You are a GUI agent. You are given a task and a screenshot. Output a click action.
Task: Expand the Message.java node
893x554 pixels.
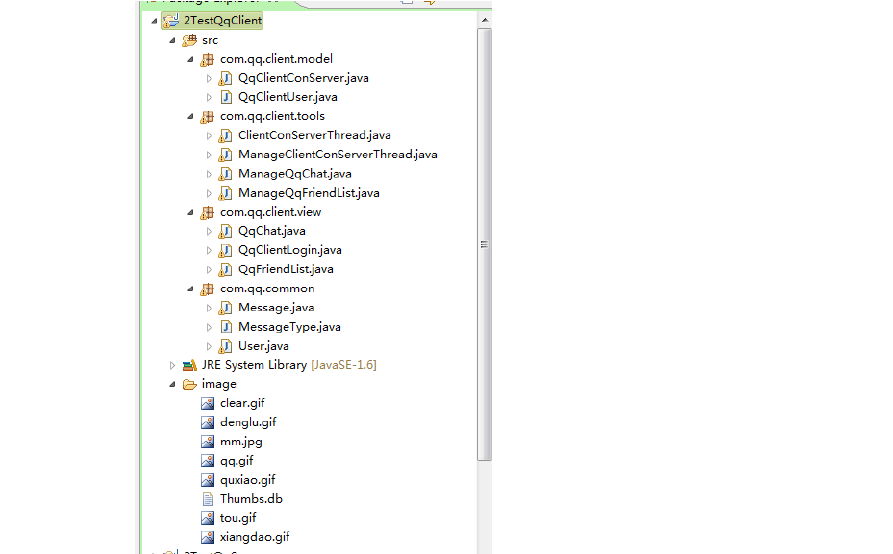[209, 308]
